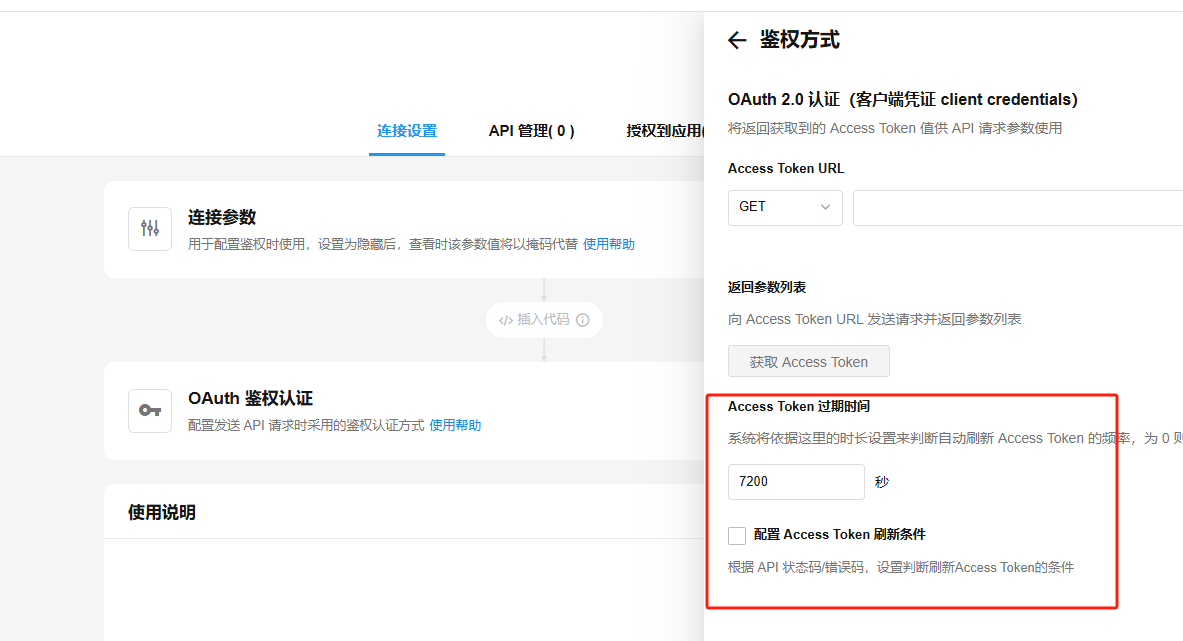1183x641 pixels.
Task: Open 使用帮助 link under OAuth 鉴权认证
Action: (x=455, y=425)
